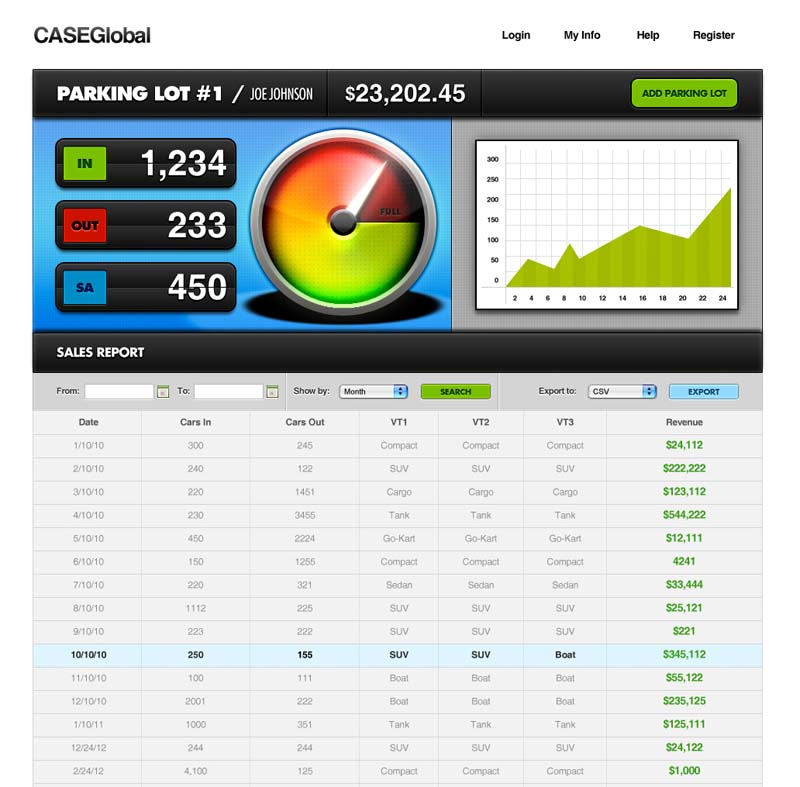Click the Revenue column header

click(x=684, y=422)
